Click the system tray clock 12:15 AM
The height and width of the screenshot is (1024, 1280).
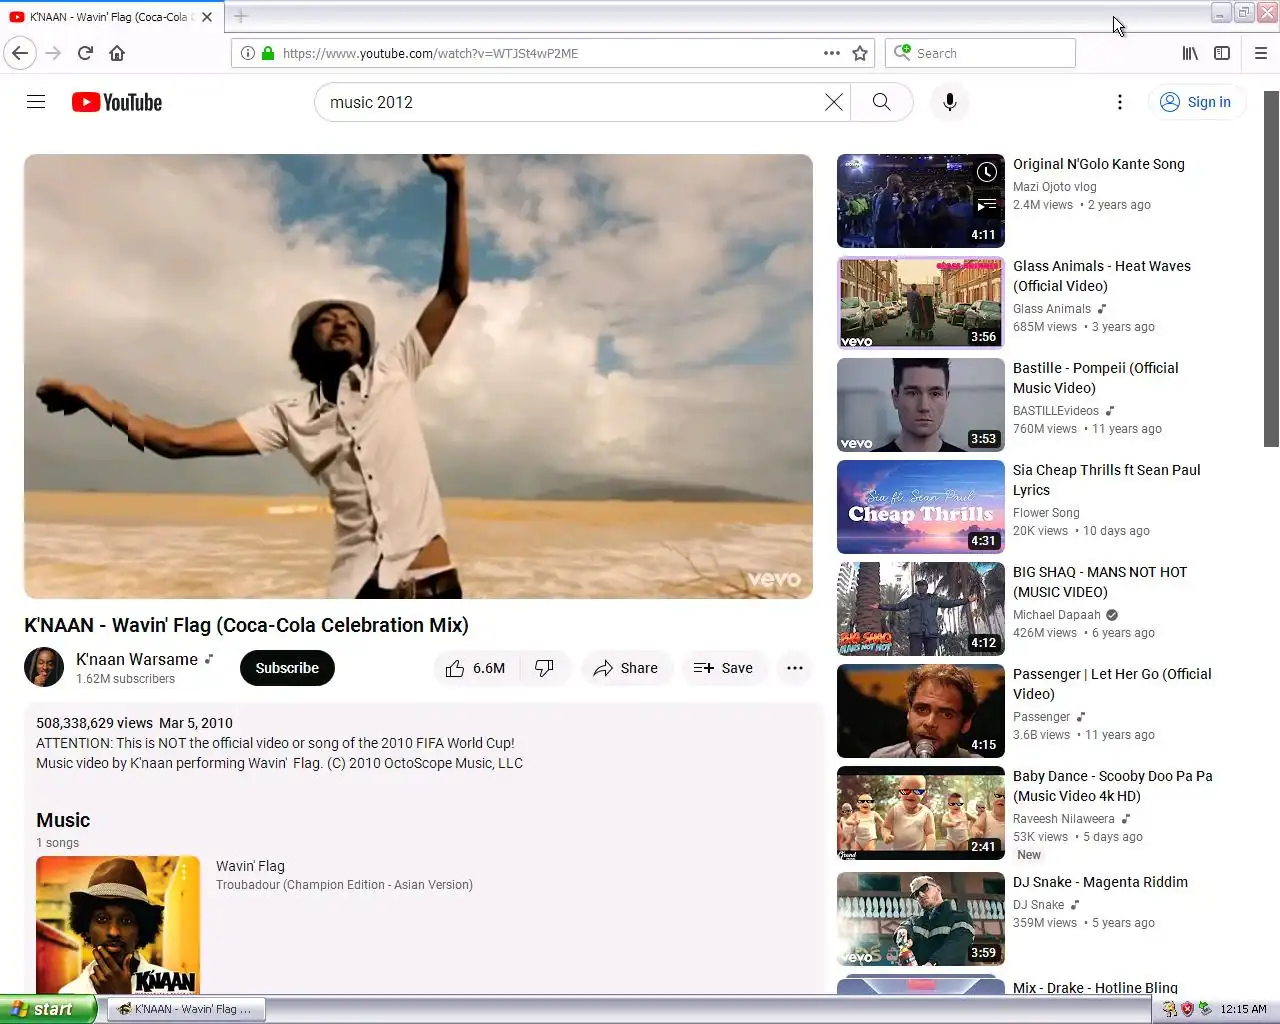[x=1243, y=1009]
